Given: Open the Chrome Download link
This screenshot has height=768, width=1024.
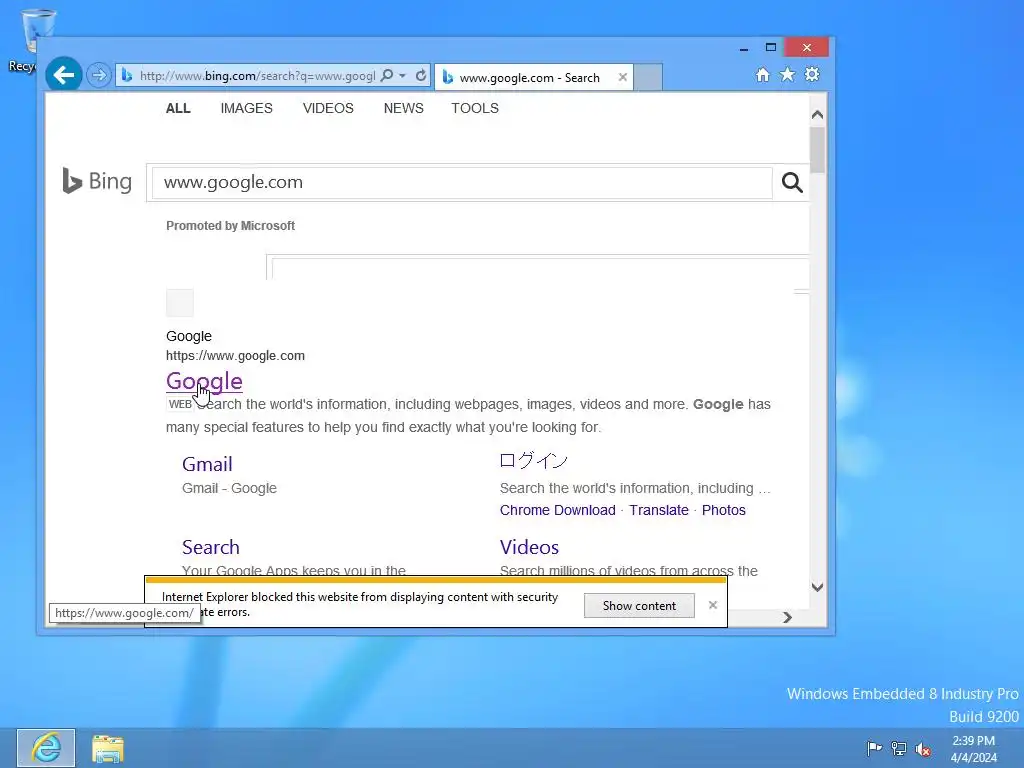Looking at the screenshot, I should pyautogui.click(x=558, y=510).
